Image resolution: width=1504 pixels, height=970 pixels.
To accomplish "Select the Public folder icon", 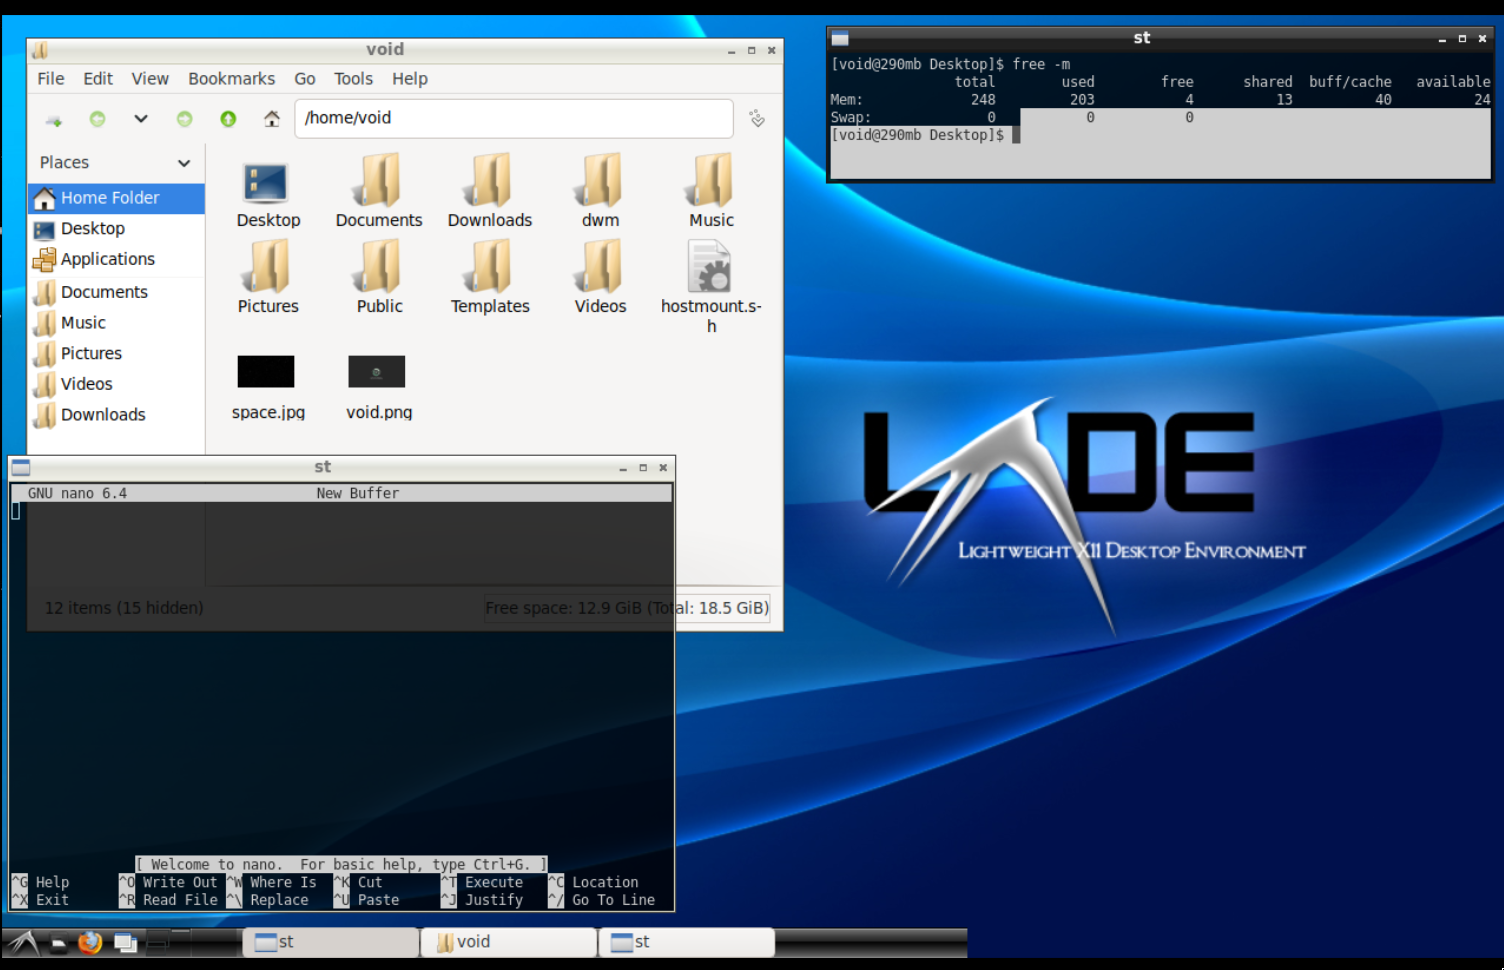I will point(379,267).
